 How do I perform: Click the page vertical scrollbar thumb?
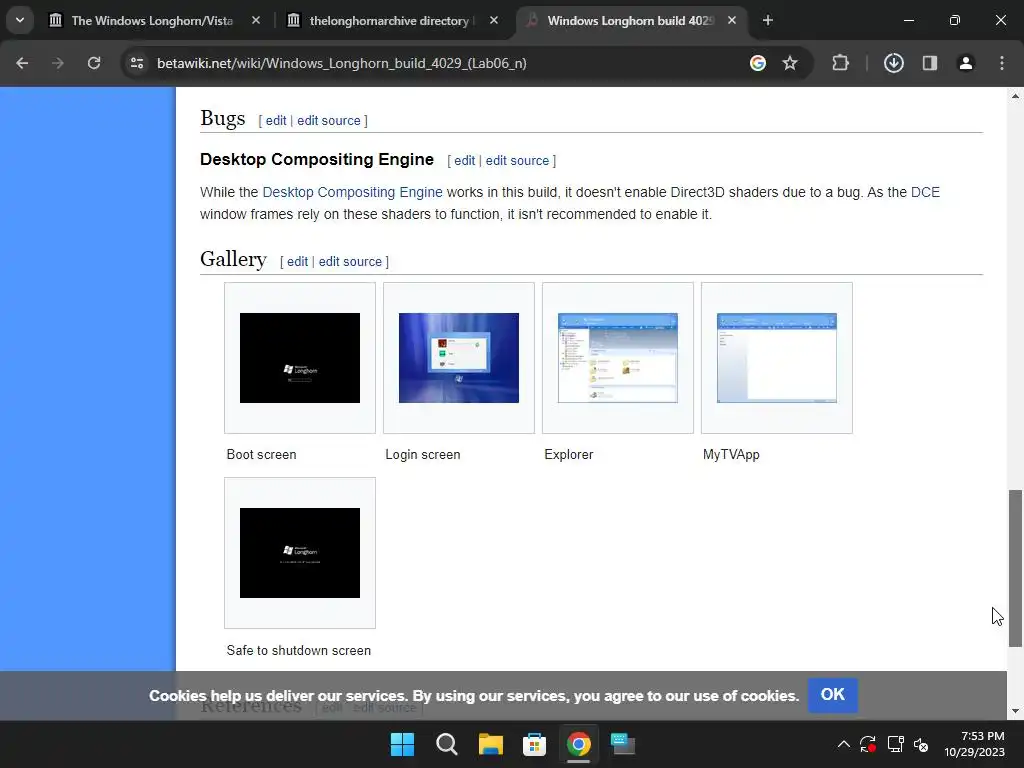point(1015,568)
